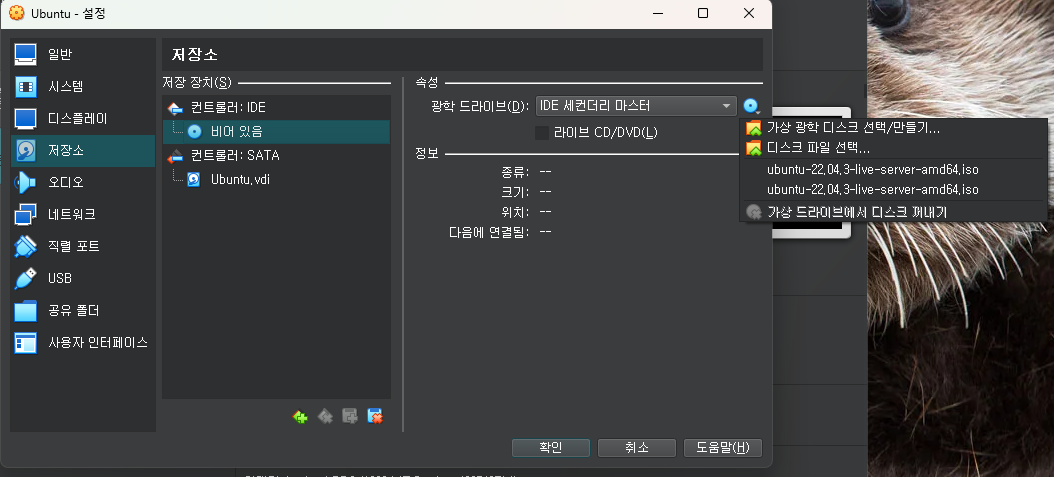Click the remove attachment icon

click(375, 417)
